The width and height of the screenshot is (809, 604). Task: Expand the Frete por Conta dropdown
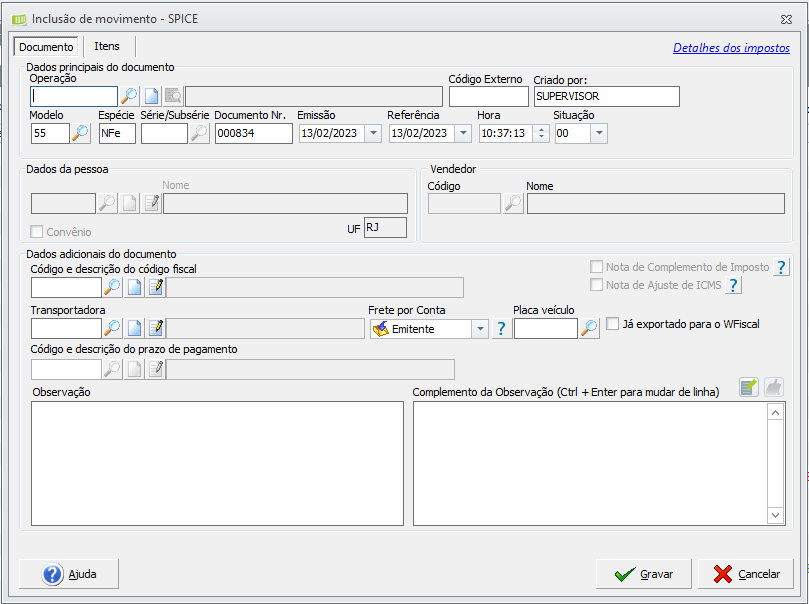[480, 329]
